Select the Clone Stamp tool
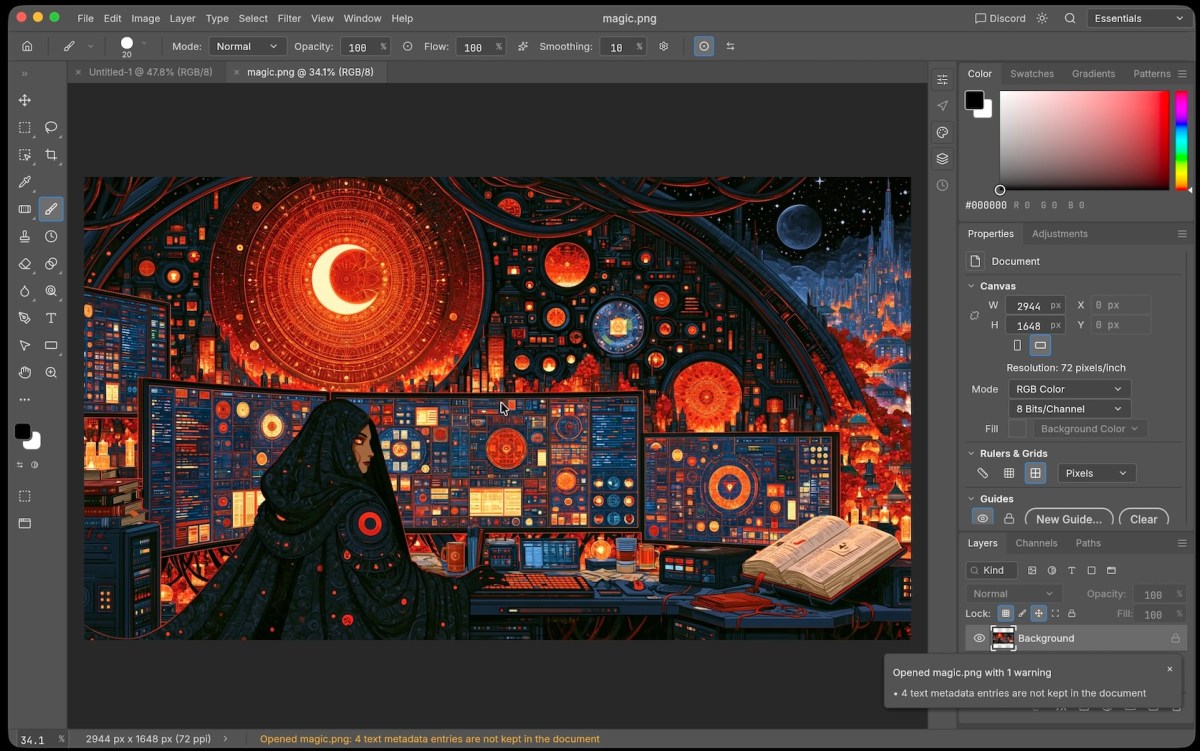This screenshot has height=751, width=1200. pos(25,237)
